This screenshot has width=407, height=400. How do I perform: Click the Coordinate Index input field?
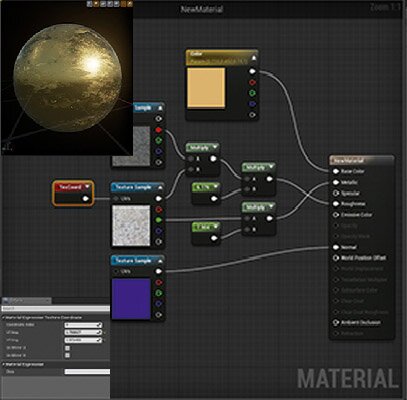83,325
